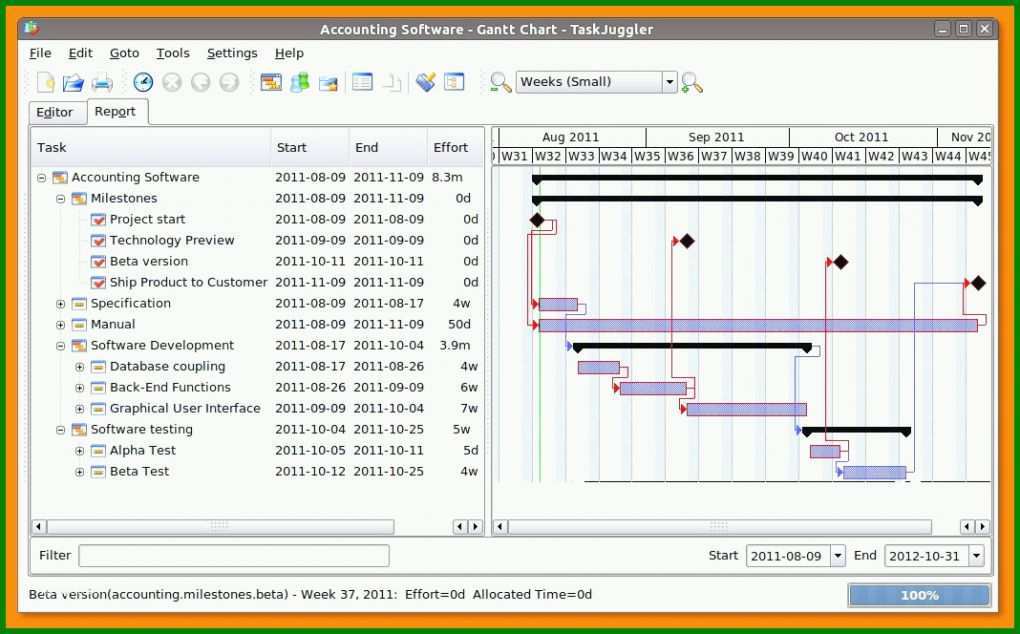Collapse the Software Development group
The height and width of the screenshot is (634, 1020).
60,346
